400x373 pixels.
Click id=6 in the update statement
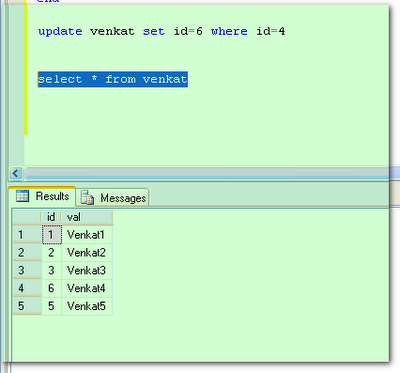[x=188, y=31]
